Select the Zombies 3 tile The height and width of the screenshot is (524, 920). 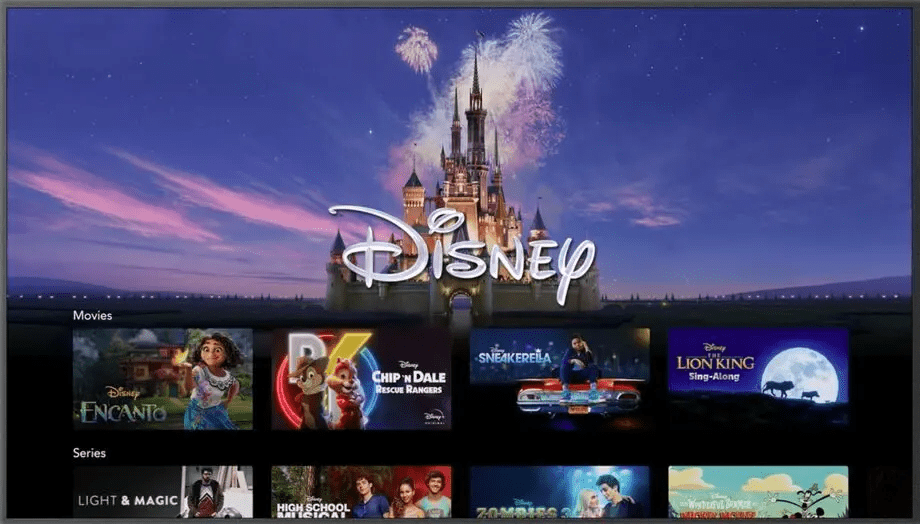tap(559, 492)
